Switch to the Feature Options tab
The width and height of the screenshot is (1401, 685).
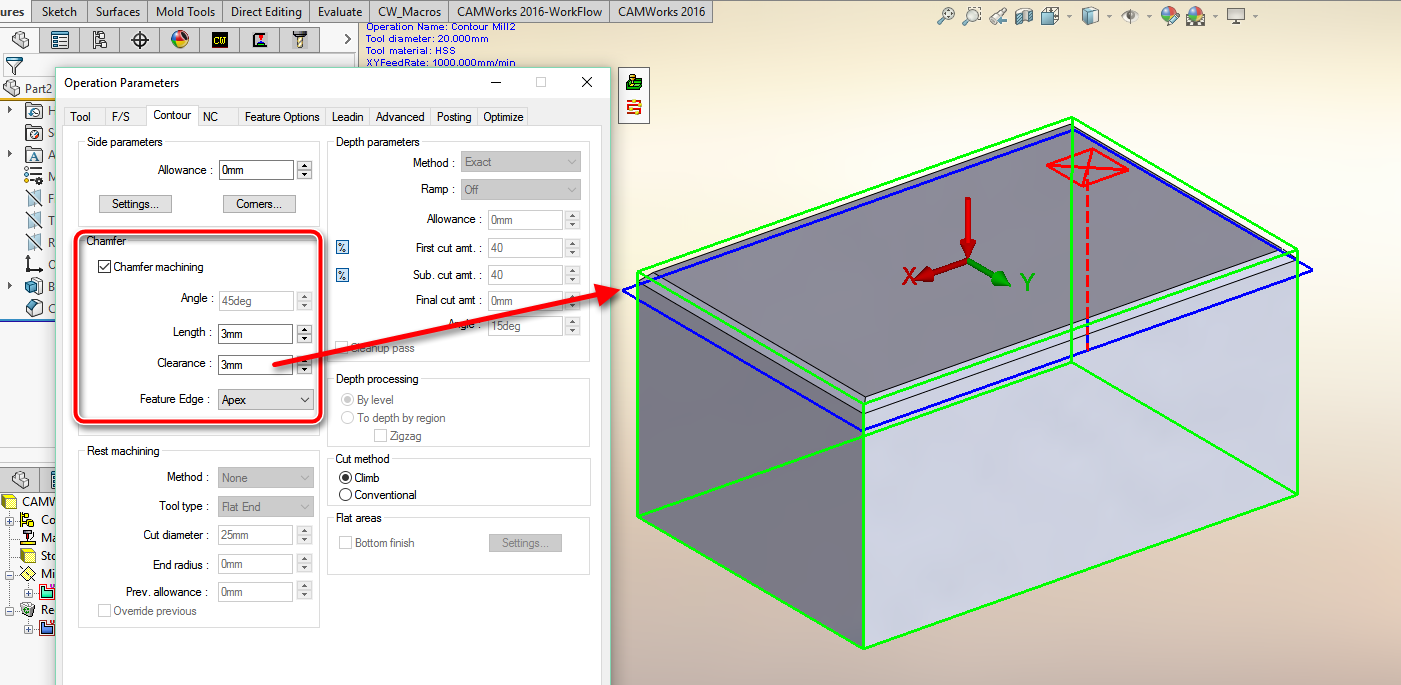coord(282,117)
